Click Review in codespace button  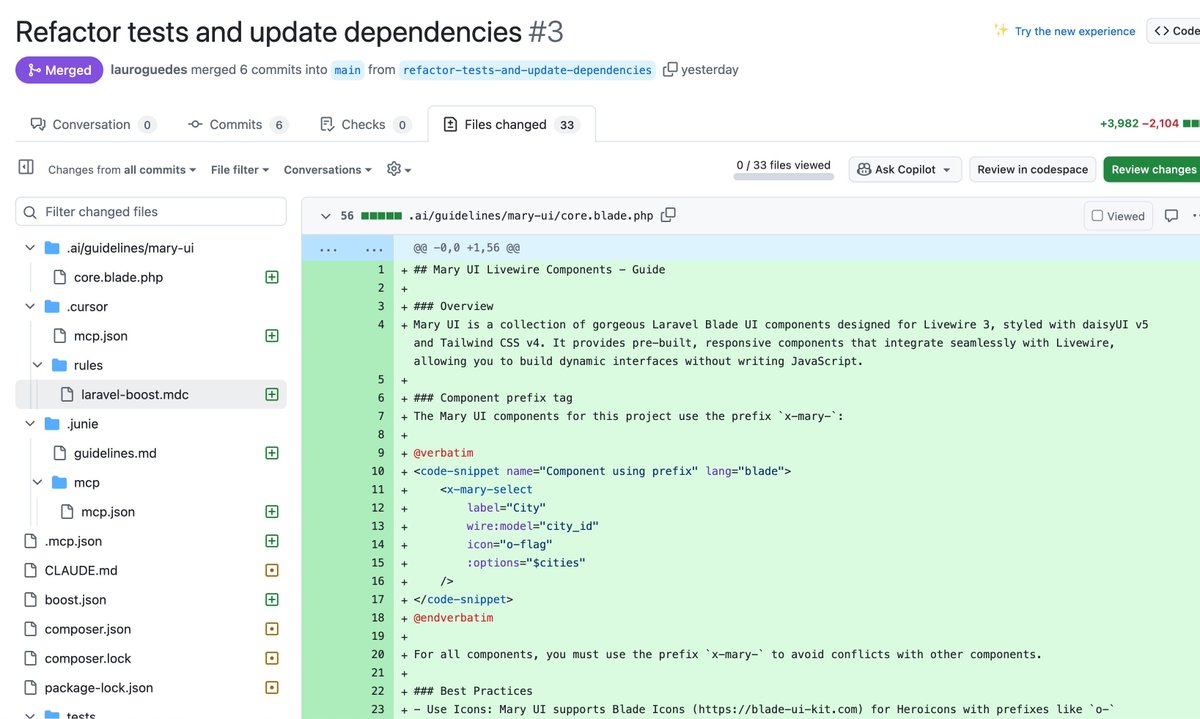pos(1032,170)
